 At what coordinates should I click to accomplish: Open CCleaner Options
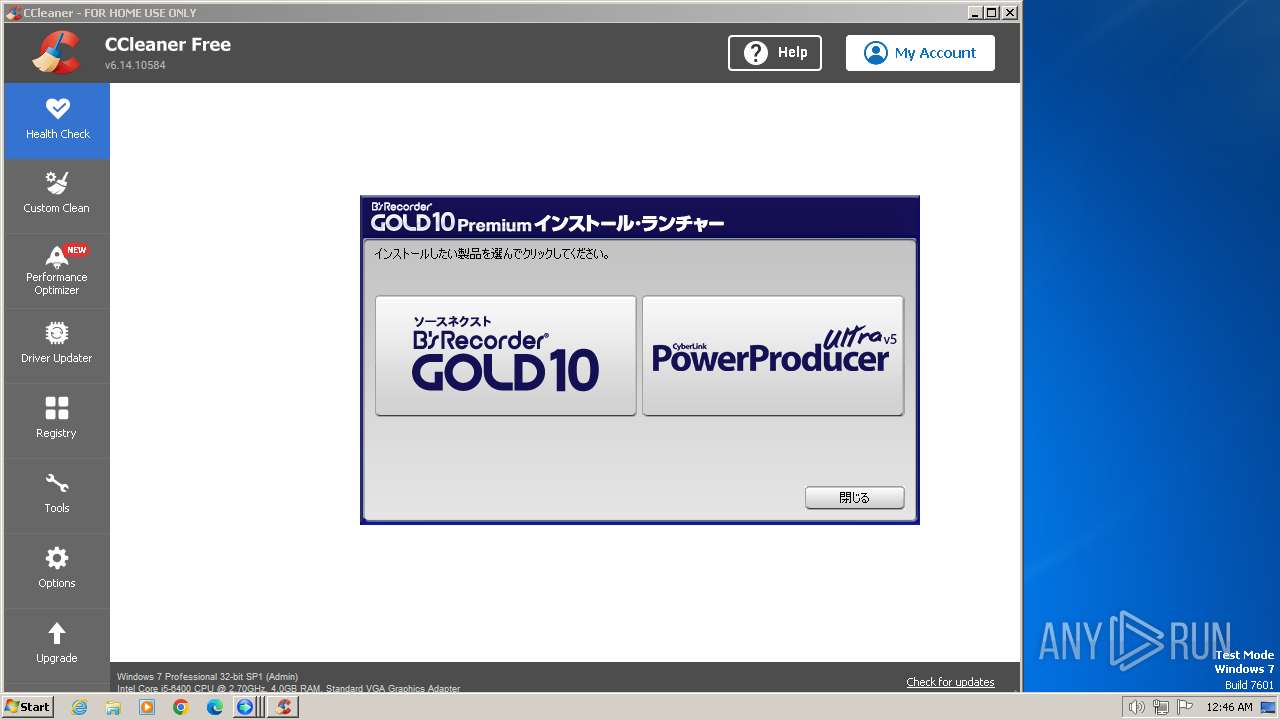click(57, 571)
